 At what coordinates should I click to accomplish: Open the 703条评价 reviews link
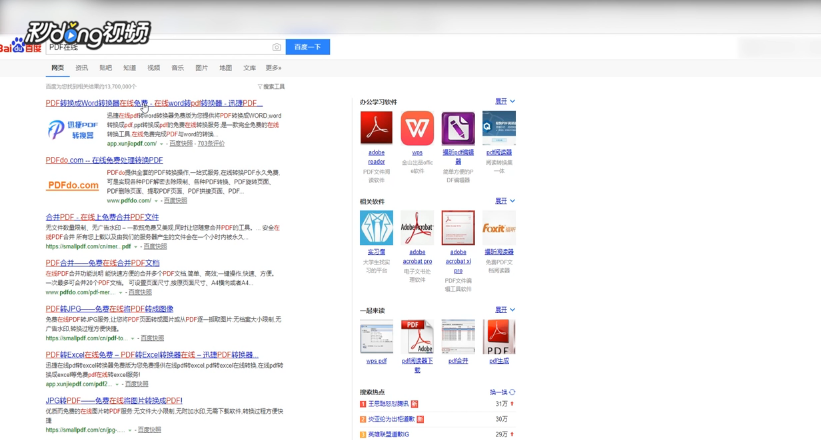coord(211,144)
